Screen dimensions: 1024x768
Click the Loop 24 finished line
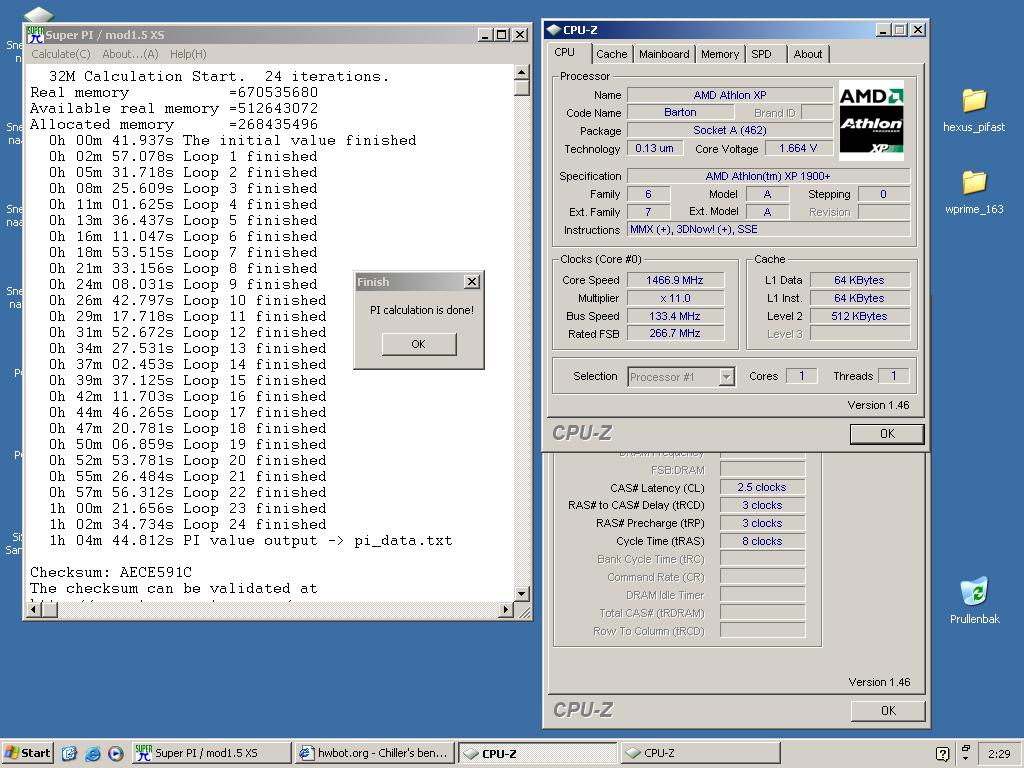coord(187,524)
